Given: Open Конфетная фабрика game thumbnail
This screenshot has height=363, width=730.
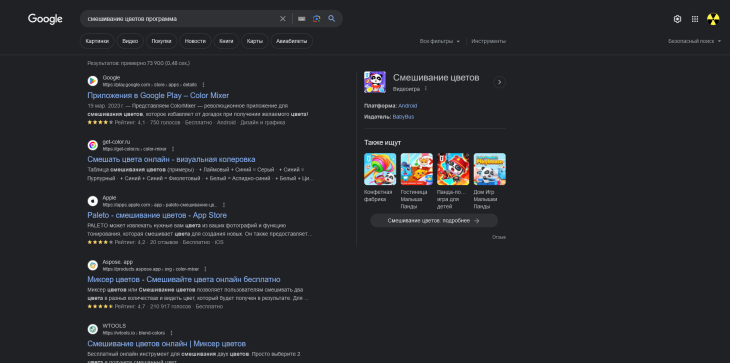Looking at the screenshot, I should pos(380,169).
